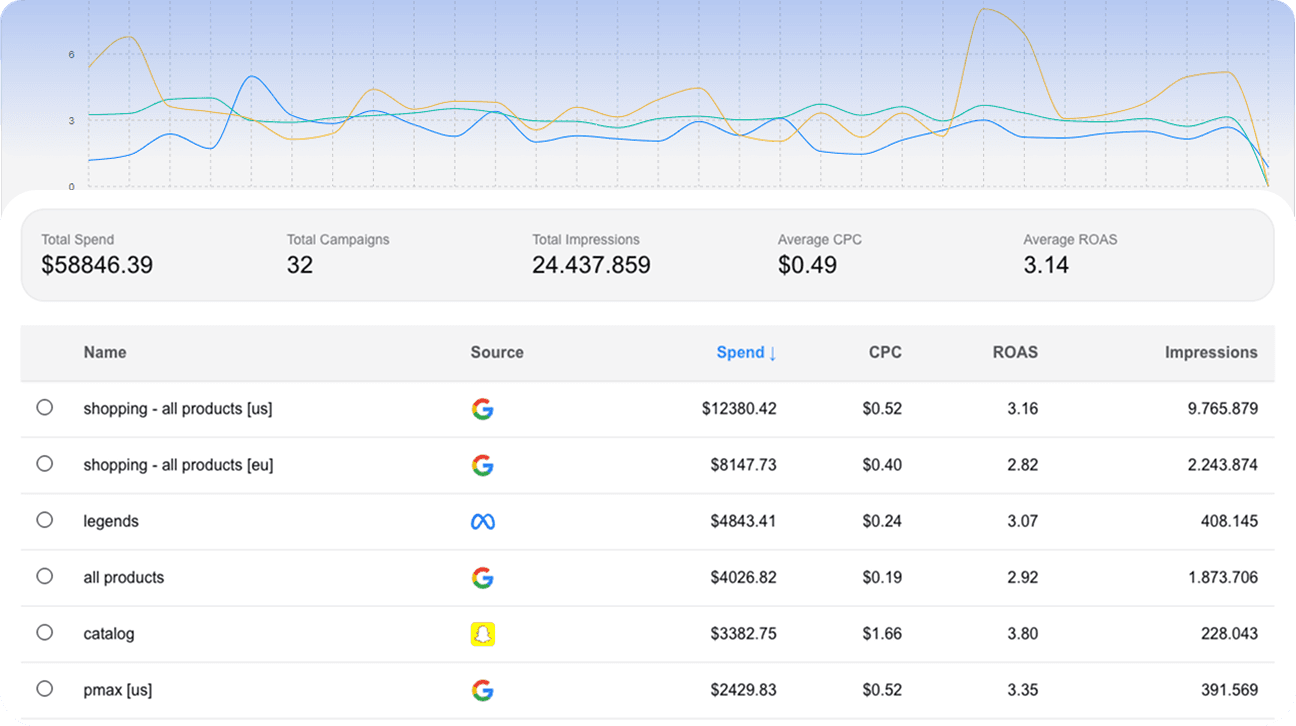Click the Google icon next to all products

pyautogui.click(x=483, y=577)
